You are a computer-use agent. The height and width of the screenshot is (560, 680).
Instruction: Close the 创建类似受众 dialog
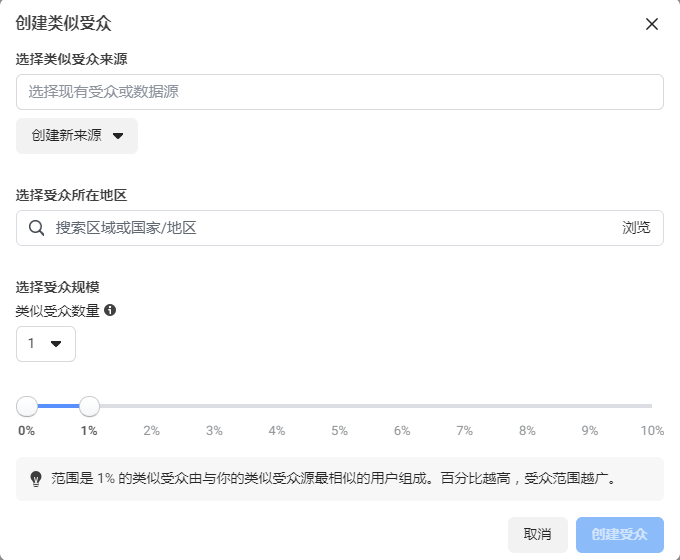[652, 24]
